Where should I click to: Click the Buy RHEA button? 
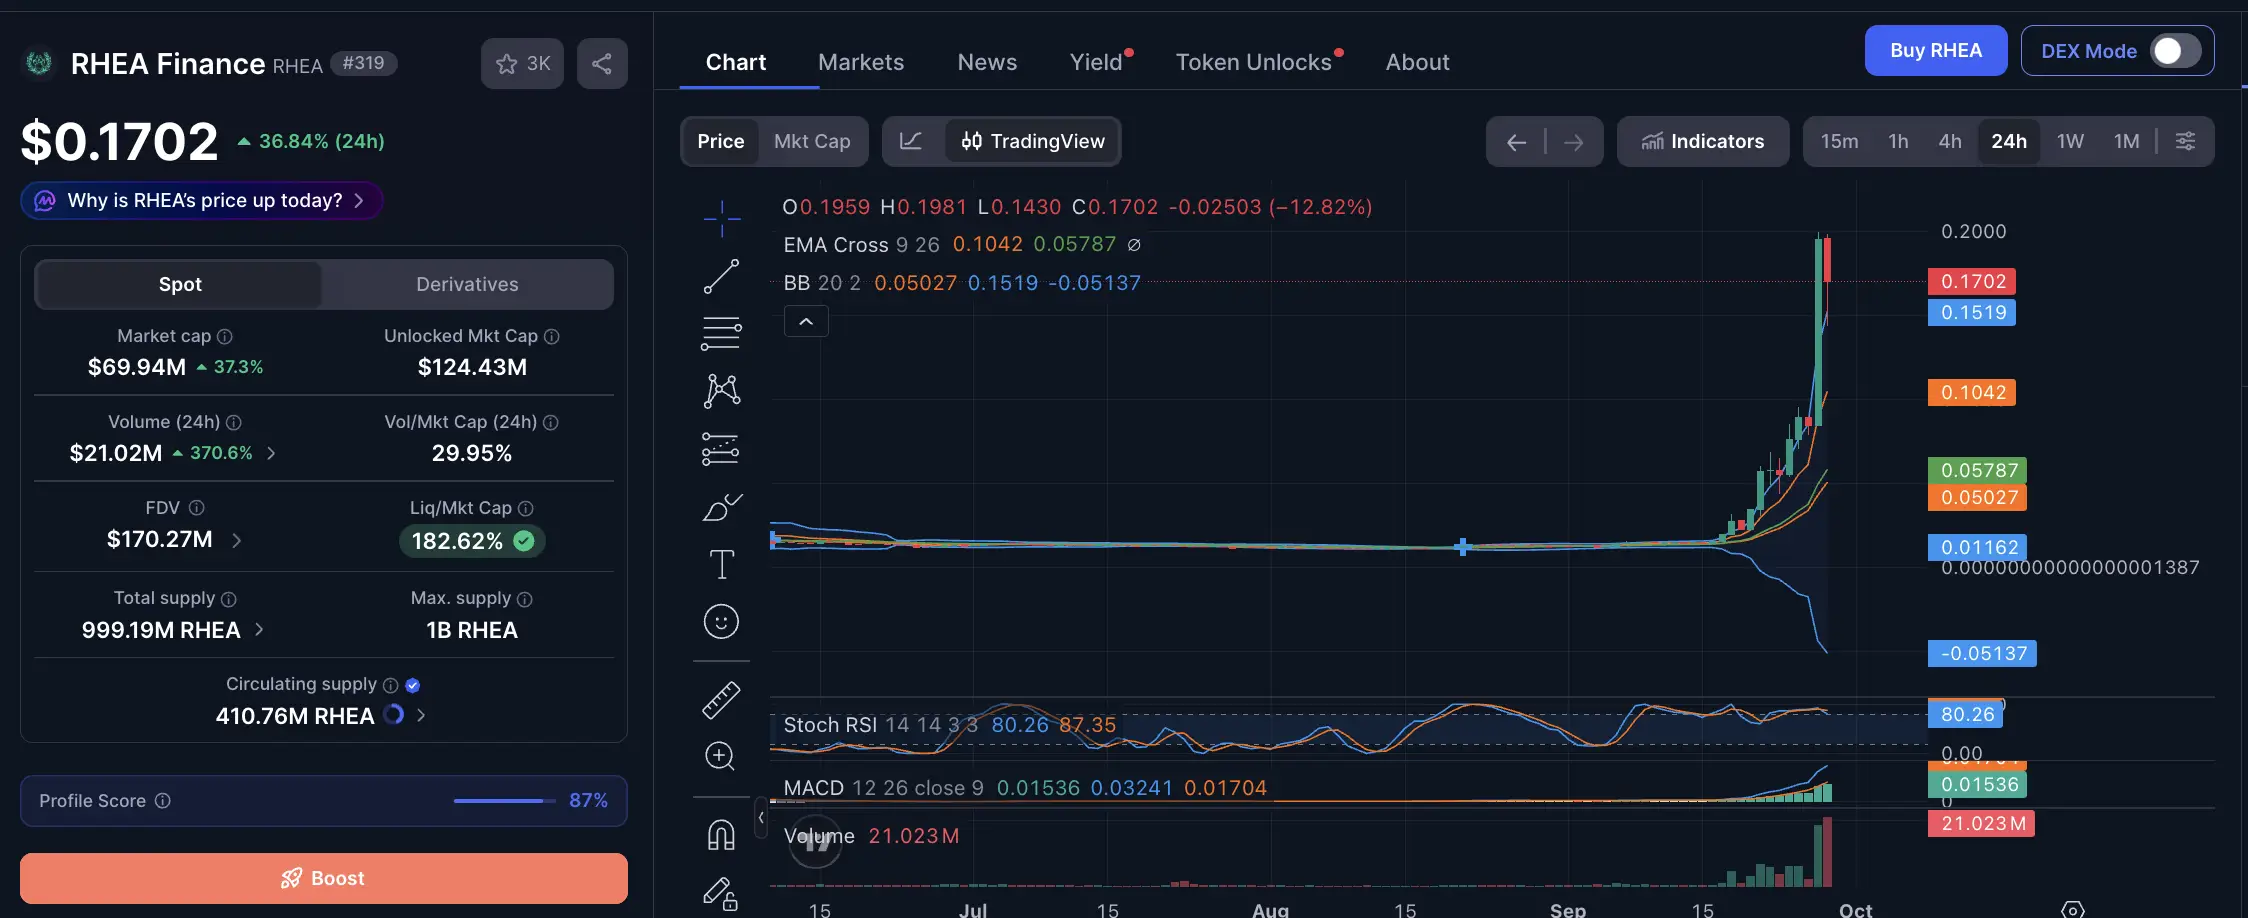point(1936,51)
